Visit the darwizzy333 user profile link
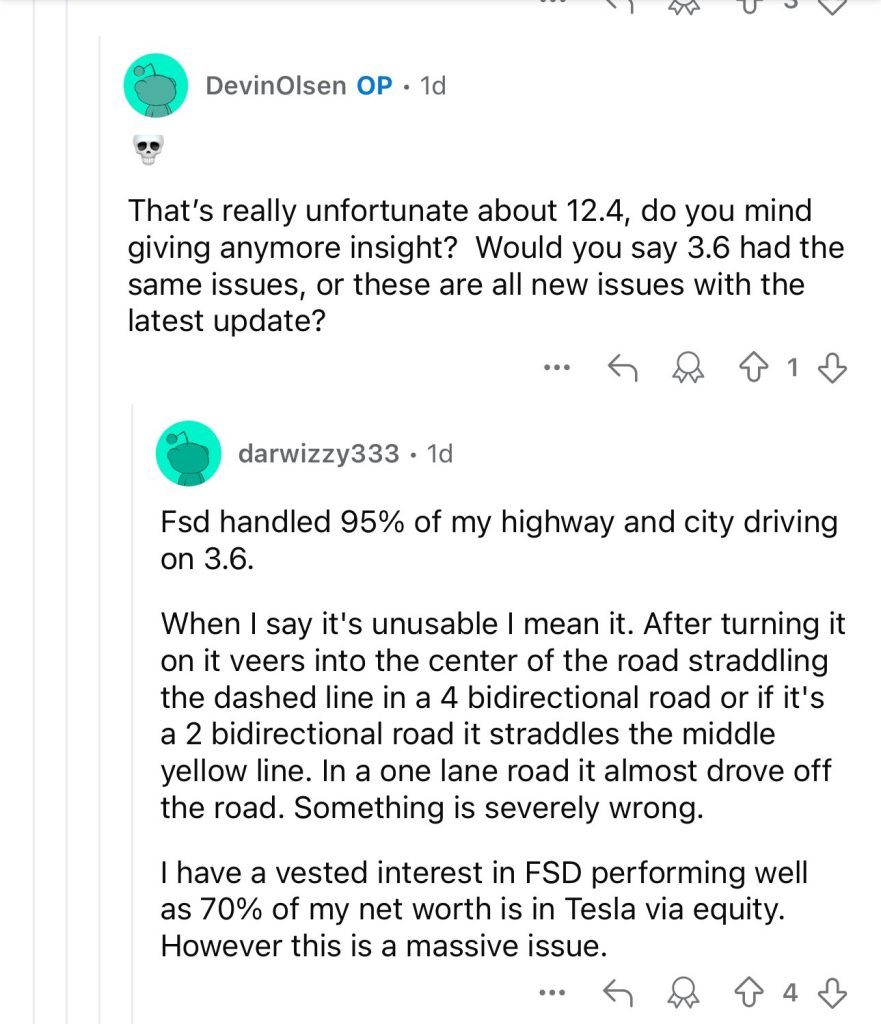The height and width of the screenshot is (1024, 881). tap(318, 454)
